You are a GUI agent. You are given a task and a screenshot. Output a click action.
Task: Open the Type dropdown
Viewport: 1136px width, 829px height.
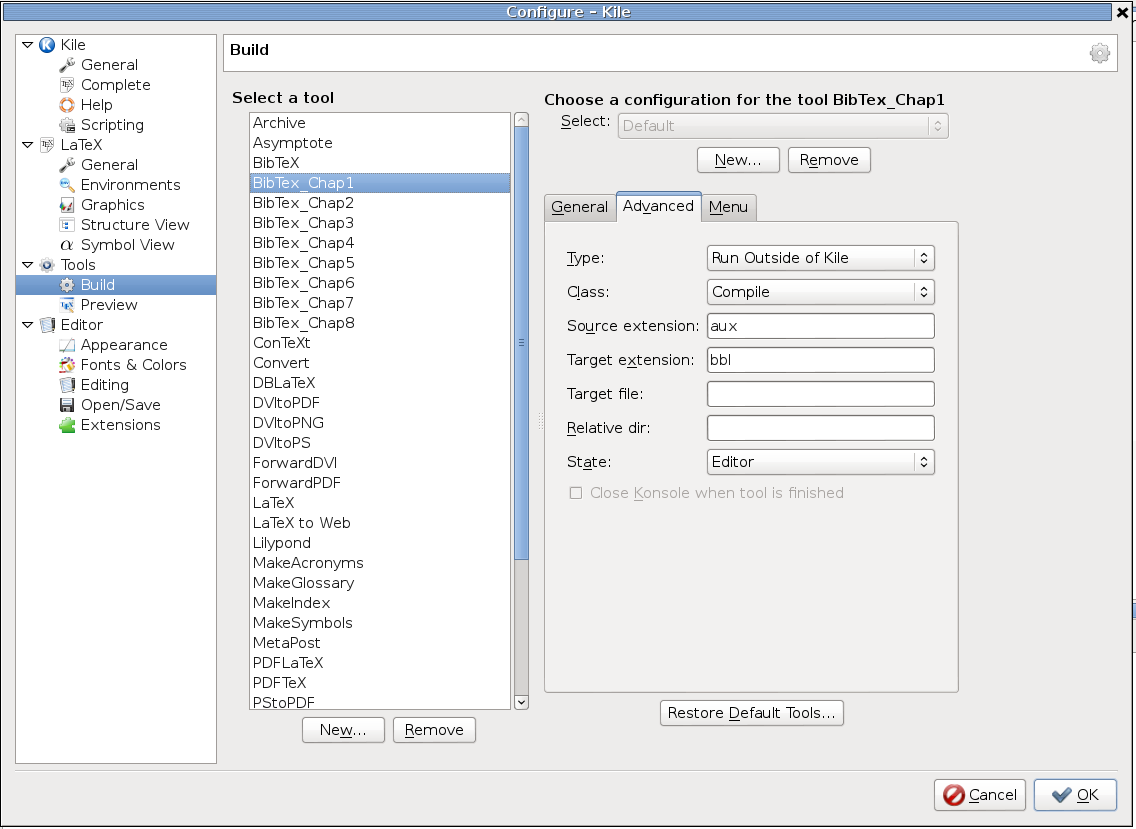coord(821,258)
